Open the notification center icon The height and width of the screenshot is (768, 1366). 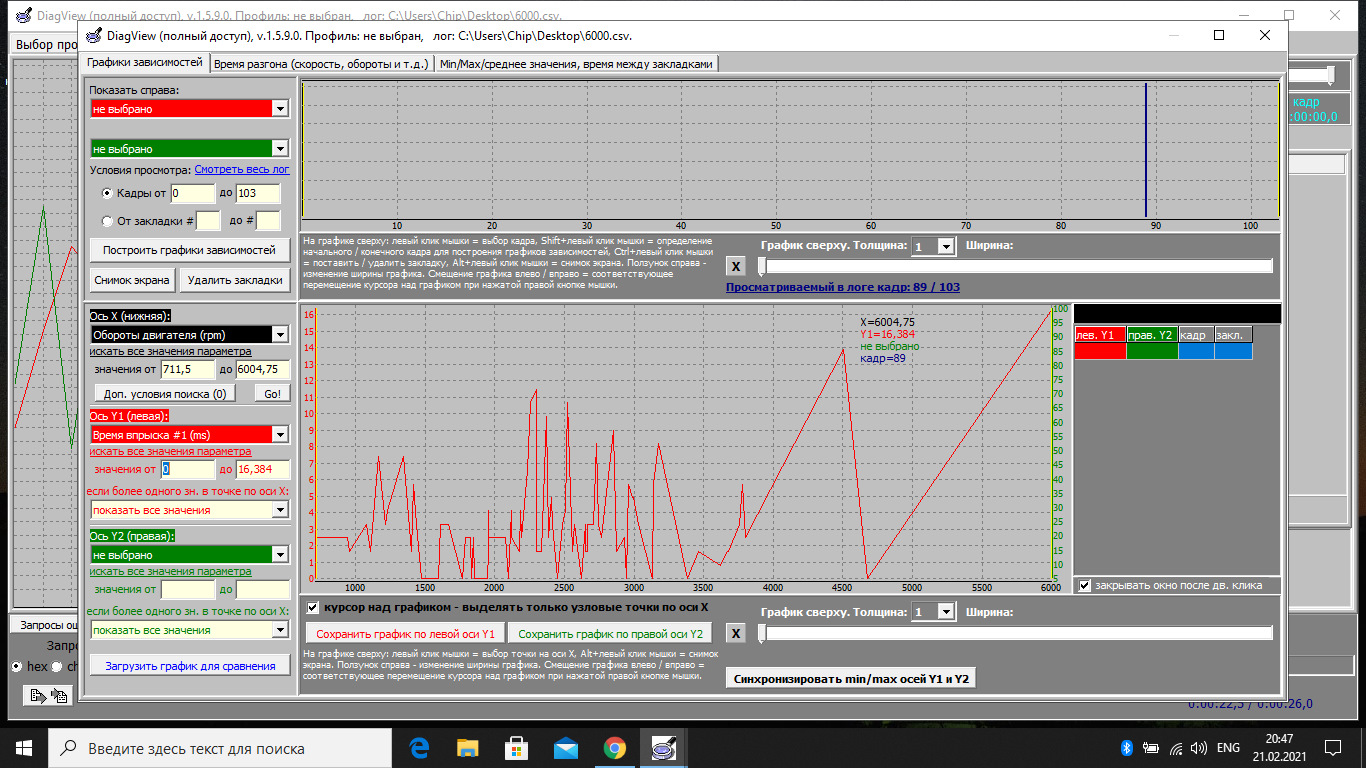pyautogui.click(x=1333, y=747)
